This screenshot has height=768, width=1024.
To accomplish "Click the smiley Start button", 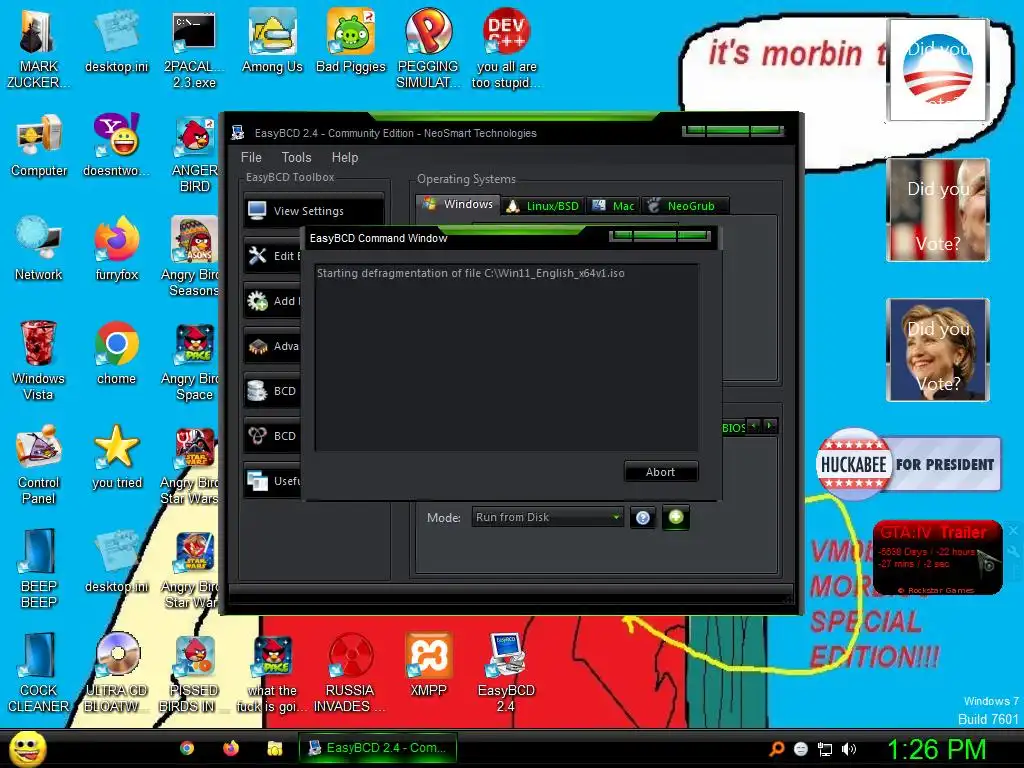I will point(27,748).
